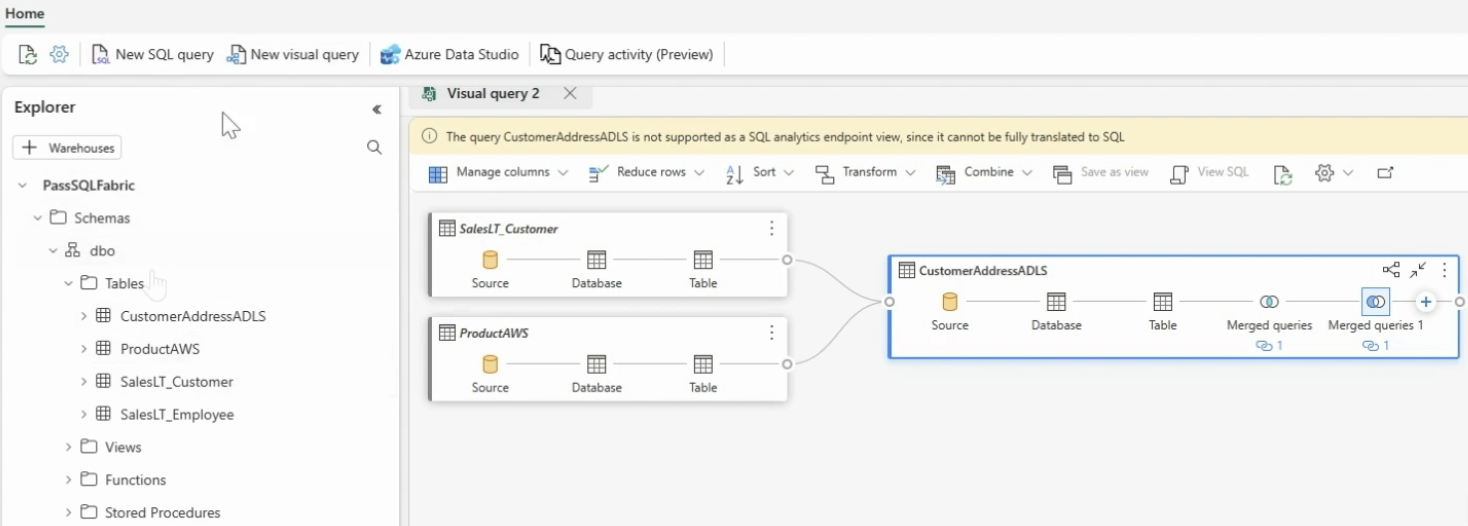1468x526 pixels.
Task: Open the Sort dropdown
Action: (x=759, y=173)
